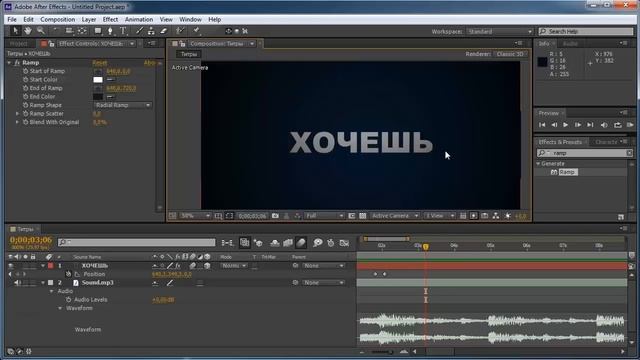Toggle Position stopwatch on ХОЧЕШЬ layer
Screen dimensions: 640x360
point(69,274)
